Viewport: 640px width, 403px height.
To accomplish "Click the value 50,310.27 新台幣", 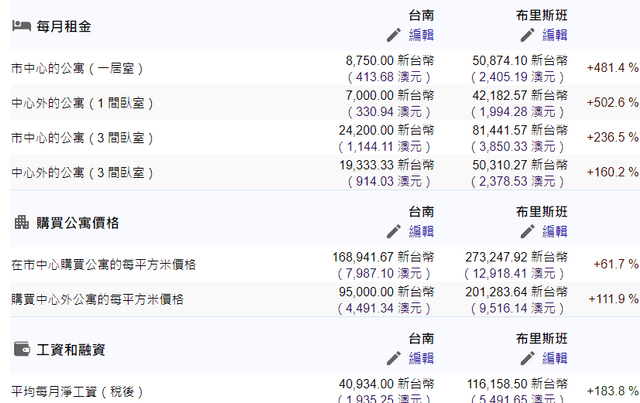I will coord(520,165).
